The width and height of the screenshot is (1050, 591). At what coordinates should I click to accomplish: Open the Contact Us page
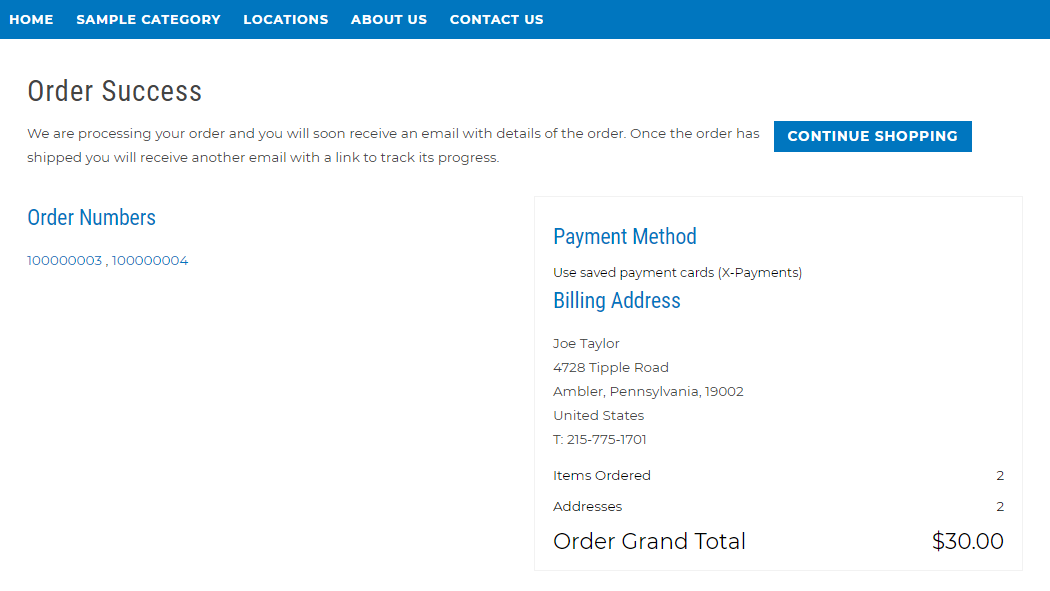496,19
